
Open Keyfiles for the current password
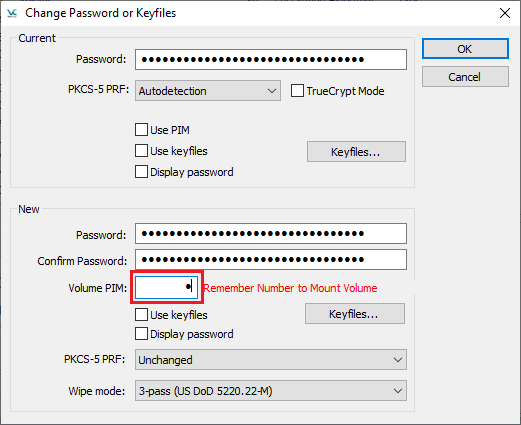(x=356, y=152)
